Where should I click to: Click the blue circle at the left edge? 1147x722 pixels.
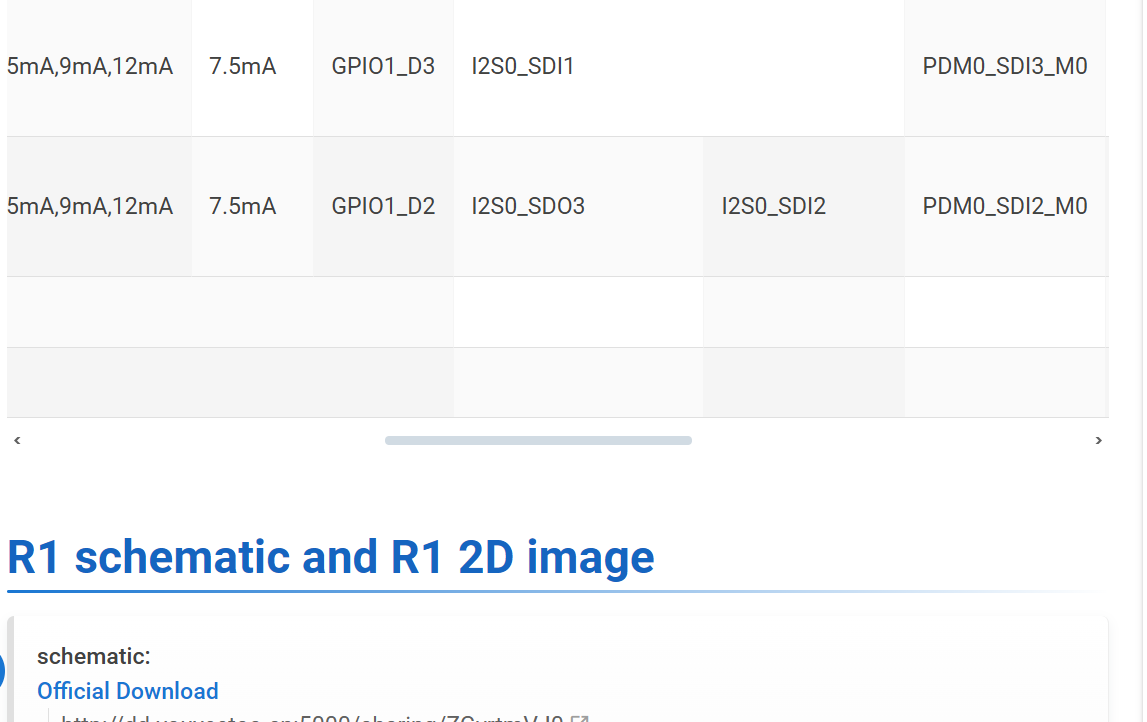(x=2, y=672)
